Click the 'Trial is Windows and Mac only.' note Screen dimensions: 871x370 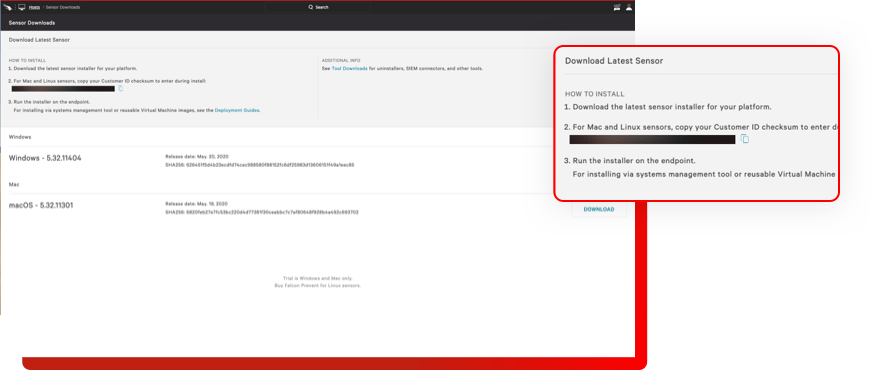coord(318,278)
